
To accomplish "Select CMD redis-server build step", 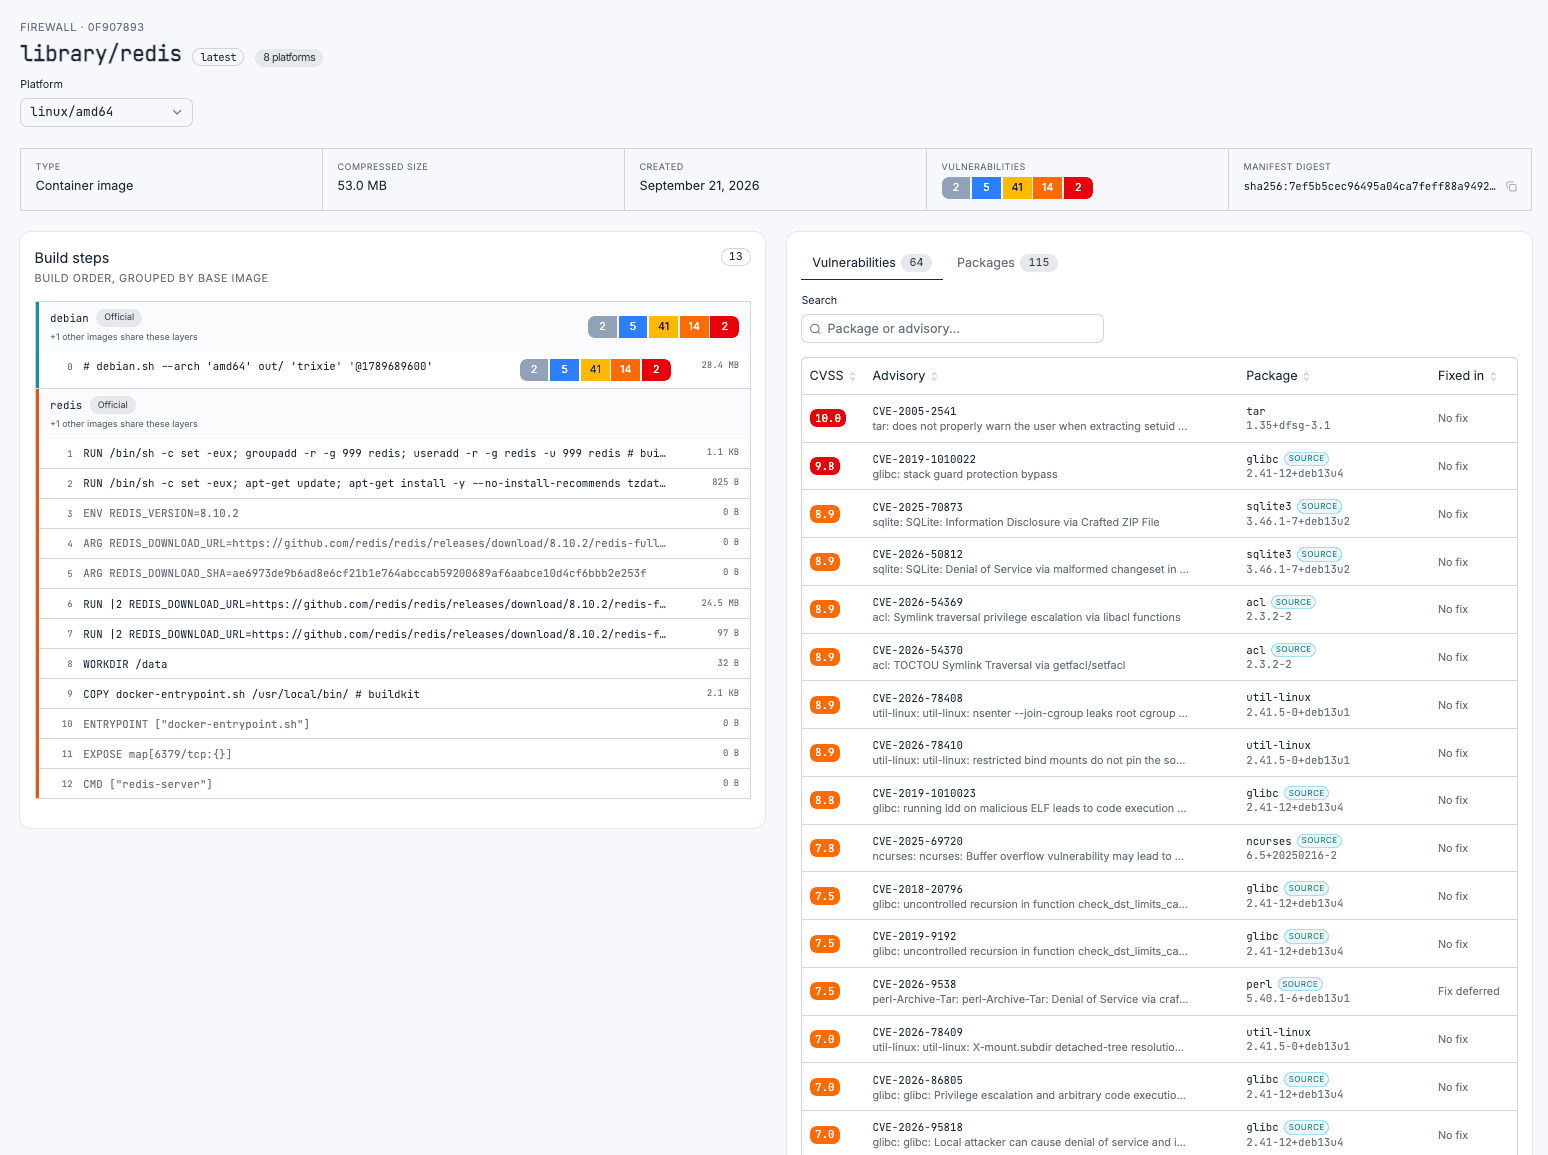I will [393, 784].
